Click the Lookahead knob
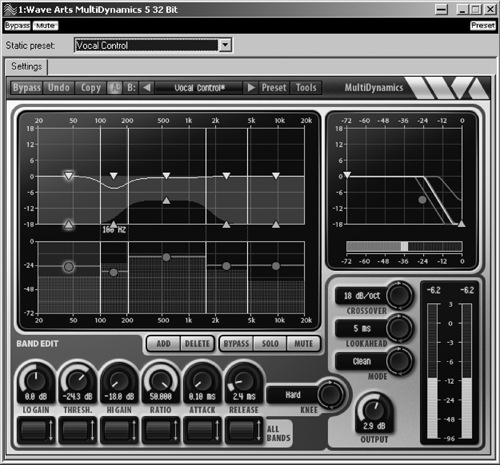 (399, 328)
